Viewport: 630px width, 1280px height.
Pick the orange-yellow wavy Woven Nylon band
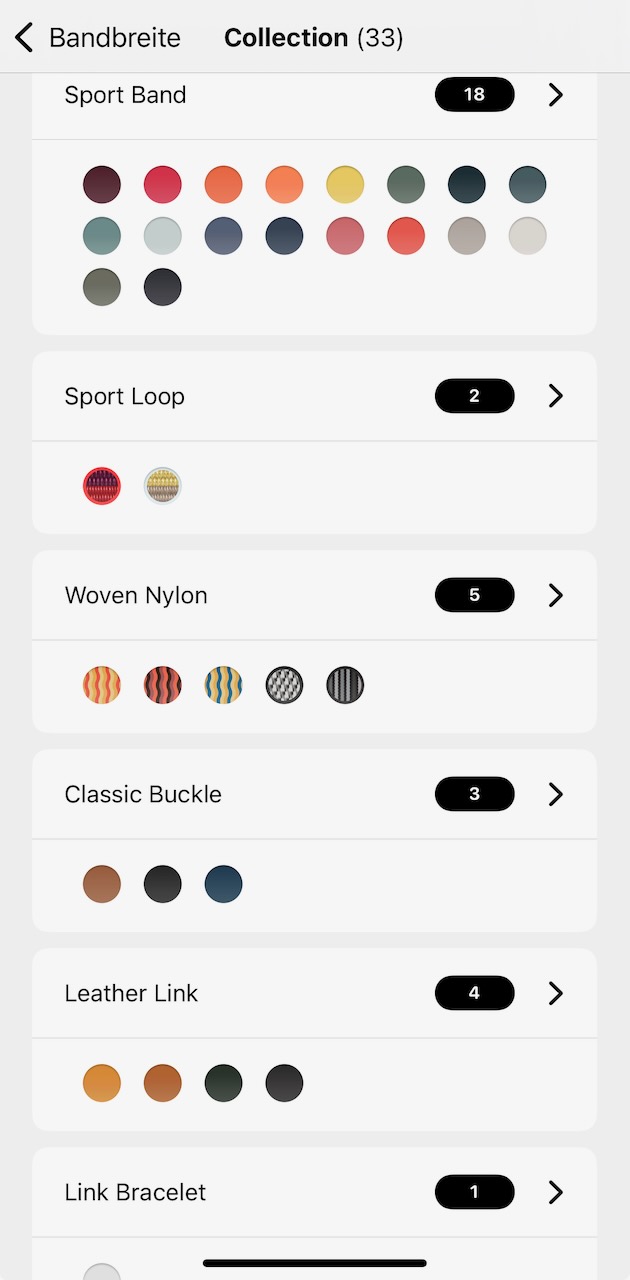click(x=102, y=685)
